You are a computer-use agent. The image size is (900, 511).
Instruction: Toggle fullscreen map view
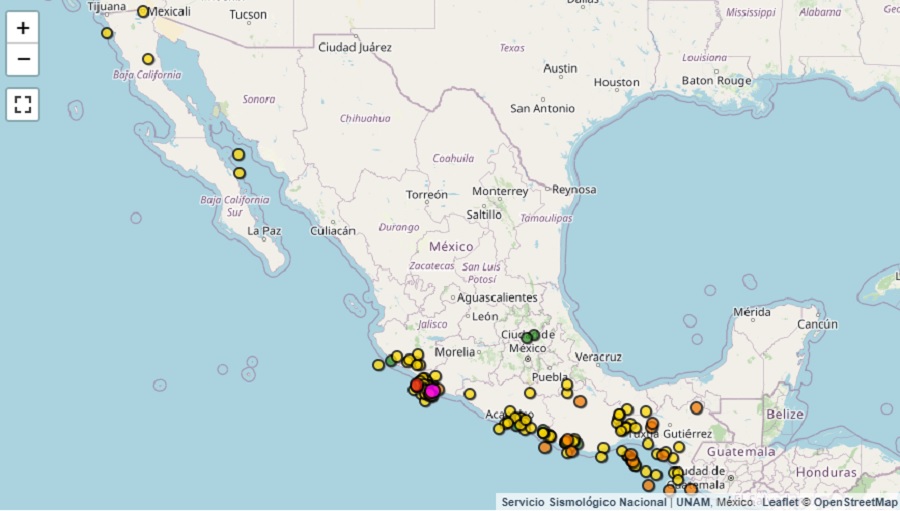tap(23, 104)
